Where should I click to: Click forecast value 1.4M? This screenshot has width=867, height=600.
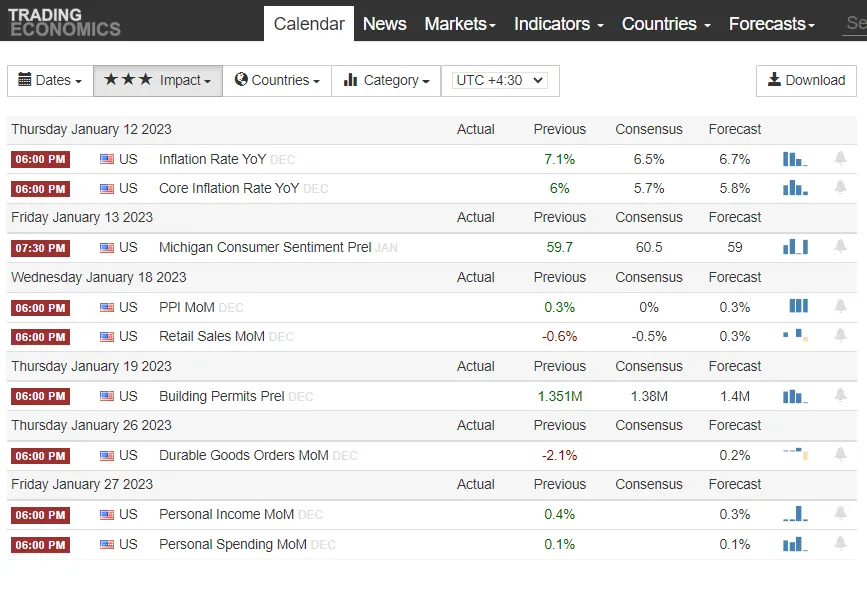pyautogui.click(x=735, y=396)
